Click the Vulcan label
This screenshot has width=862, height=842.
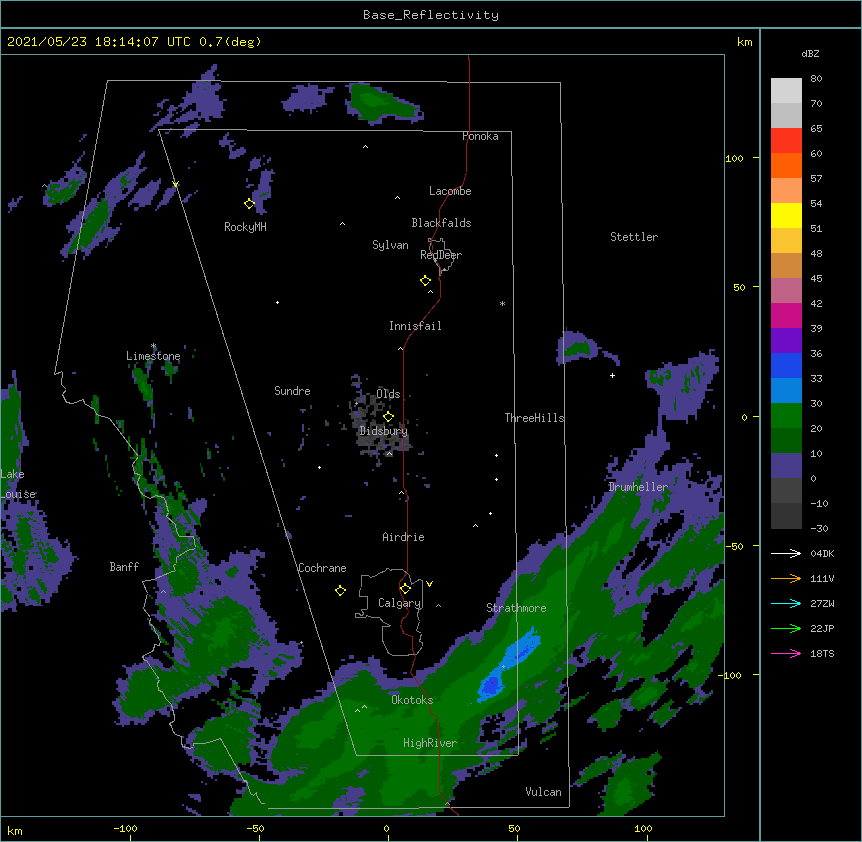click(543, 792)
